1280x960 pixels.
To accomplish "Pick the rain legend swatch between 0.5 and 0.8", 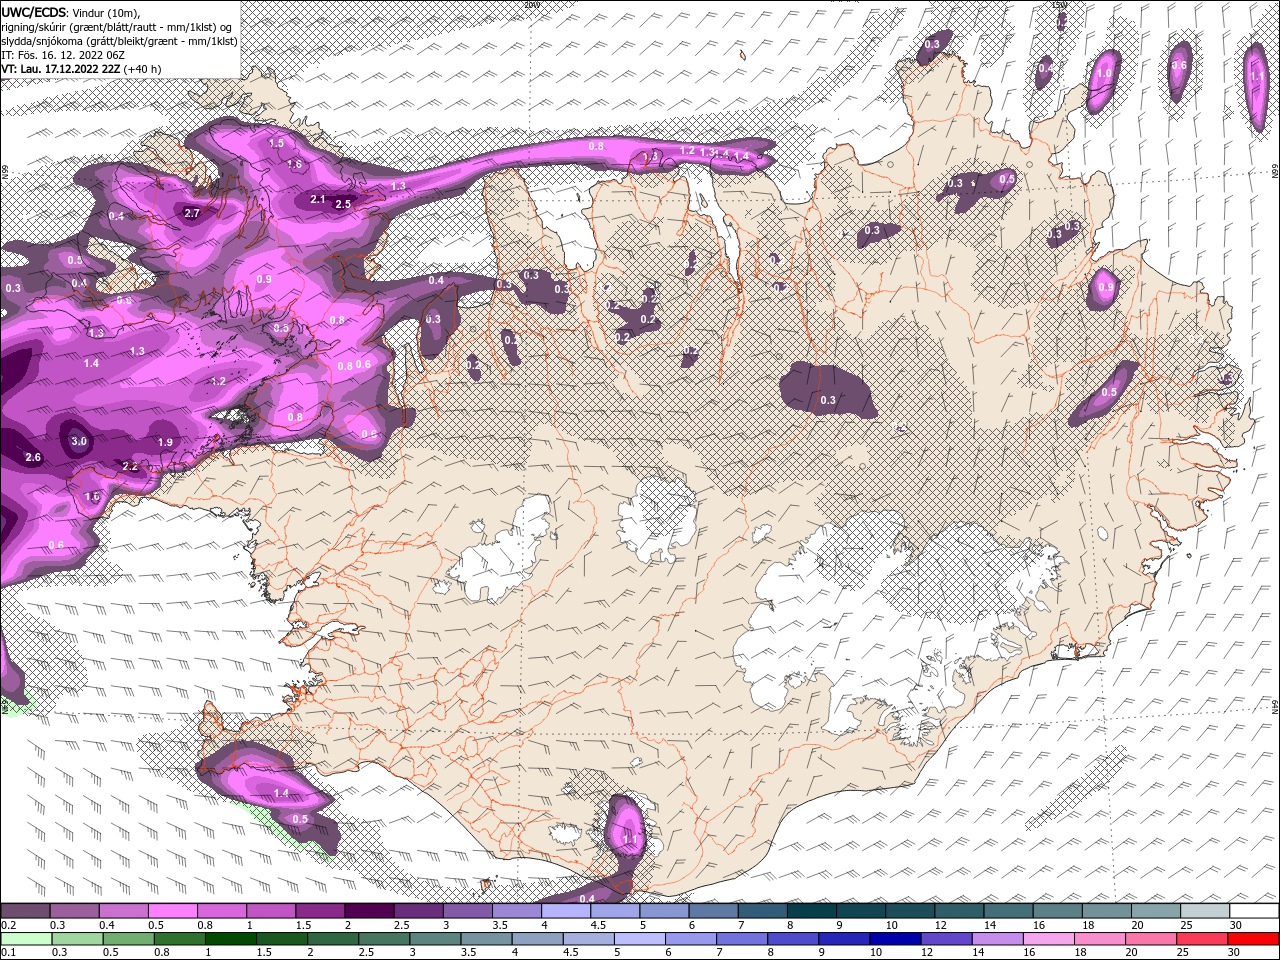I will (x=128, y=939).
